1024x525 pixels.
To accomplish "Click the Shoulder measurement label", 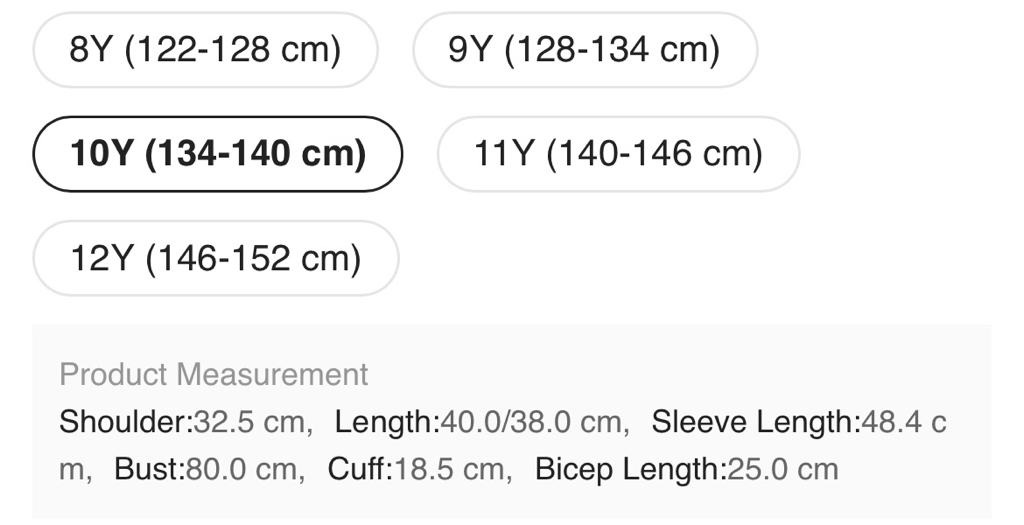I will click(x=125, y=422).
